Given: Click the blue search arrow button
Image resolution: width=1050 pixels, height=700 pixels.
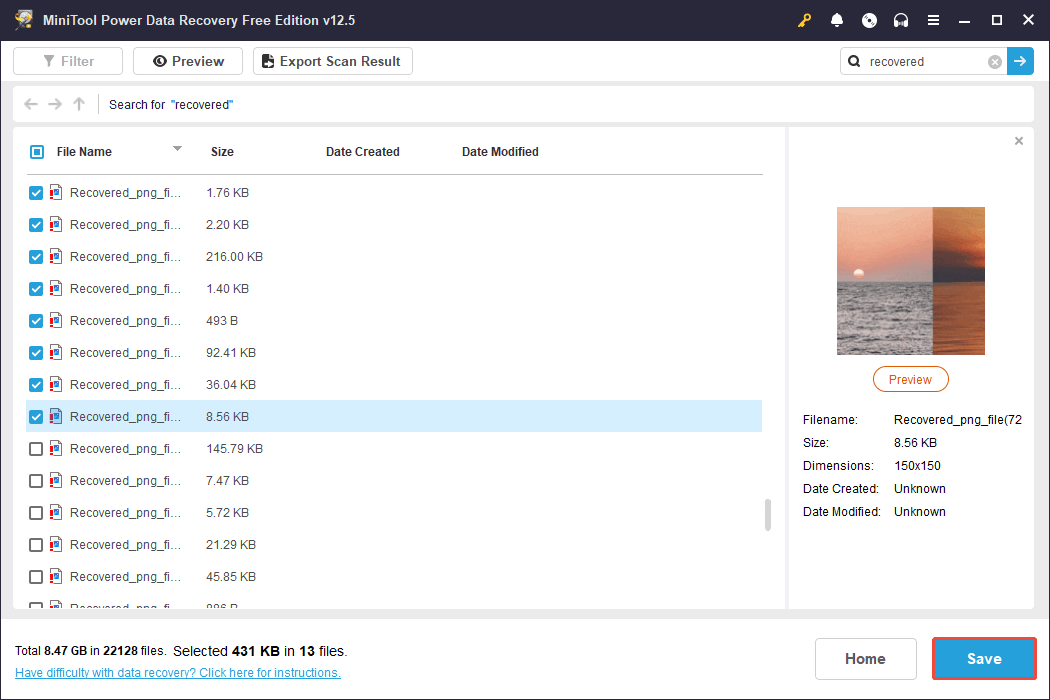Looking at the screenshot, I should (x=1020, y=61).
